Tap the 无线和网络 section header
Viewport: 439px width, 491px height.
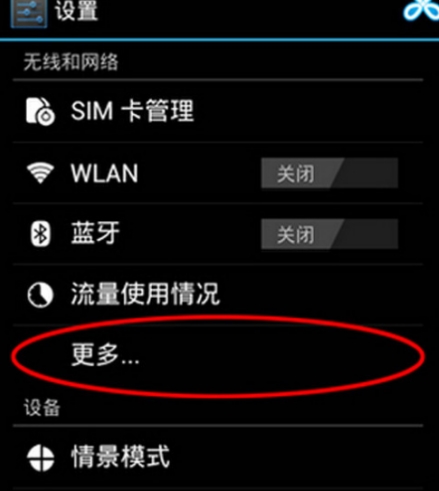point(71,62)
